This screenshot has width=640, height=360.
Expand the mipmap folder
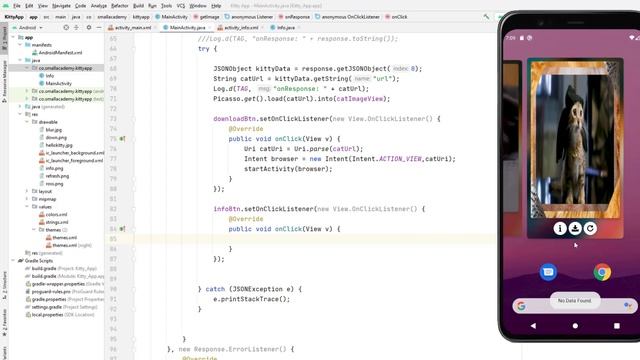point(27,199)
